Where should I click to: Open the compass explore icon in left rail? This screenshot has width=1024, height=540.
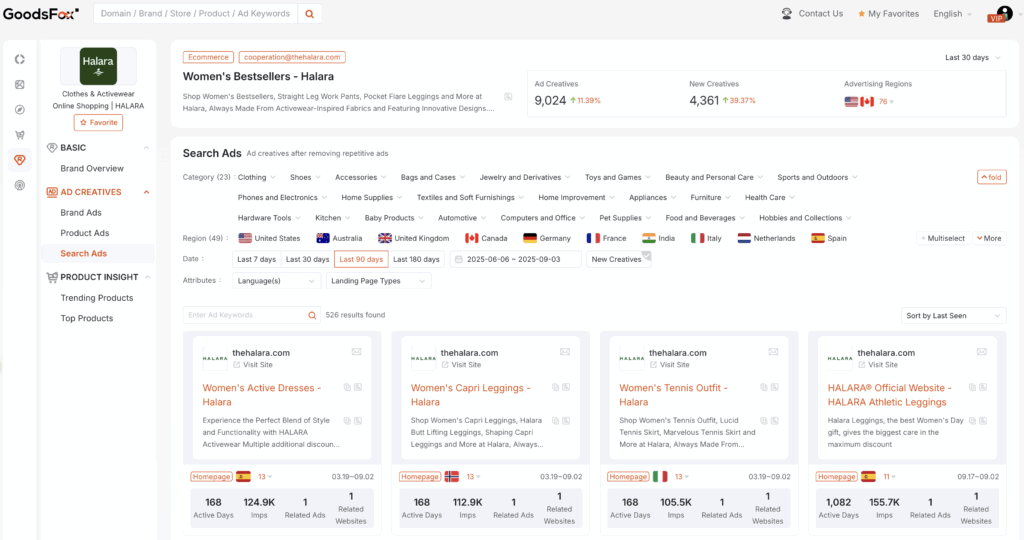20,110
